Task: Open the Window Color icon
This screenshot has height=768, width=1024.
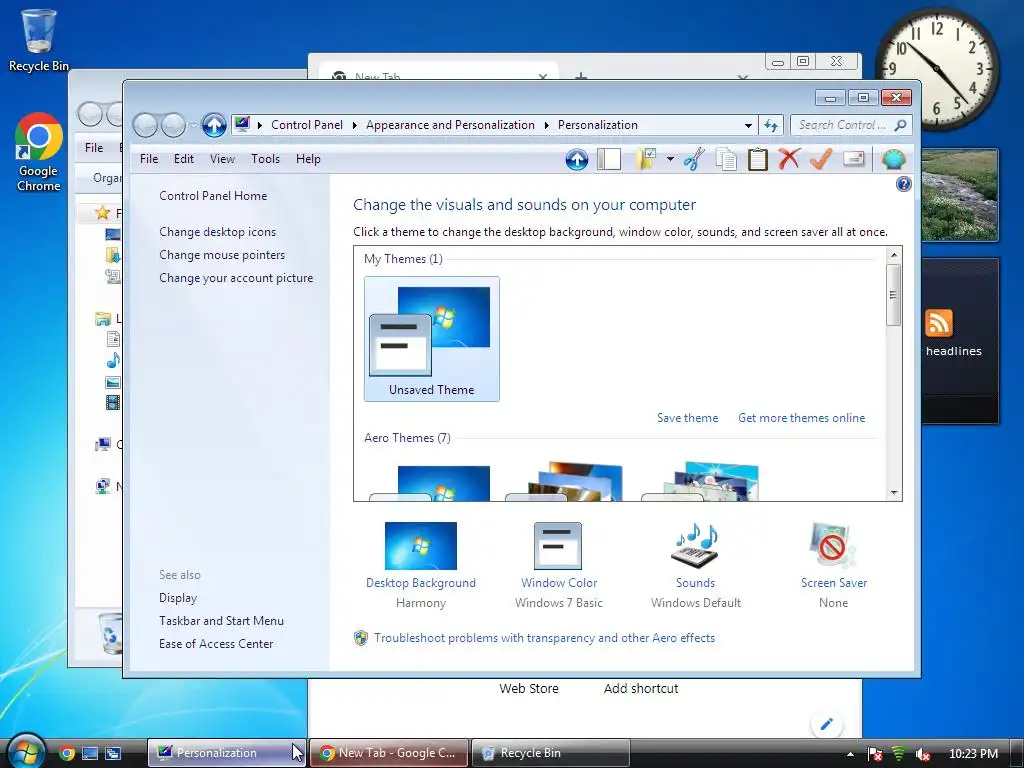Action: [558, 546]
